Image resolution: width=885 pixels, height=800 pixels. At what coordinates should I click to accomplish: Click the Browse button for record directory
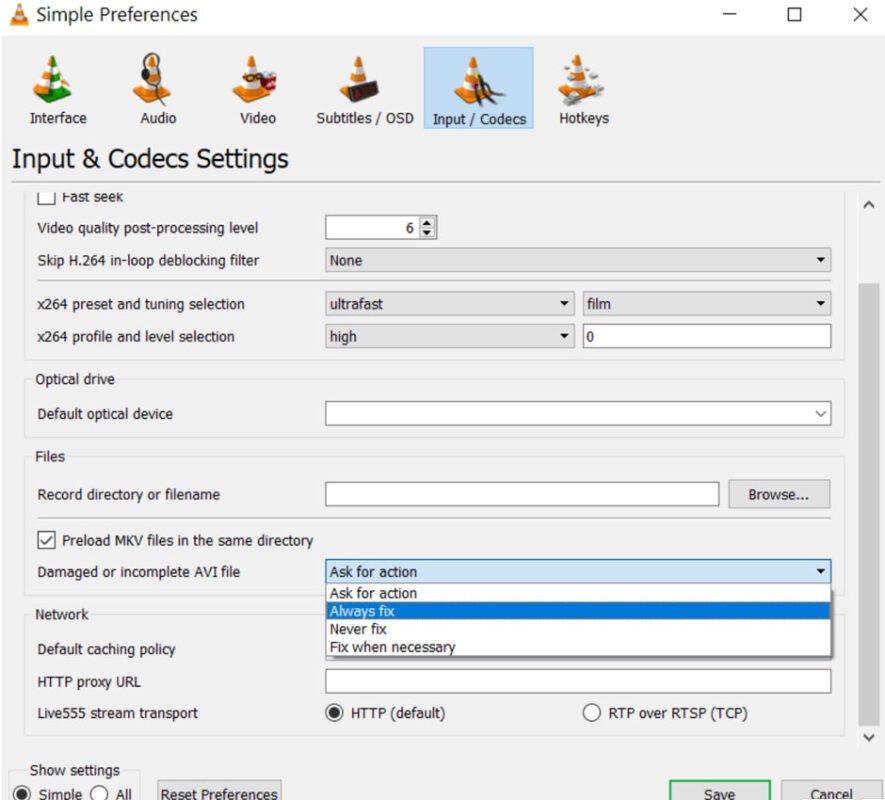click(778, 493)
